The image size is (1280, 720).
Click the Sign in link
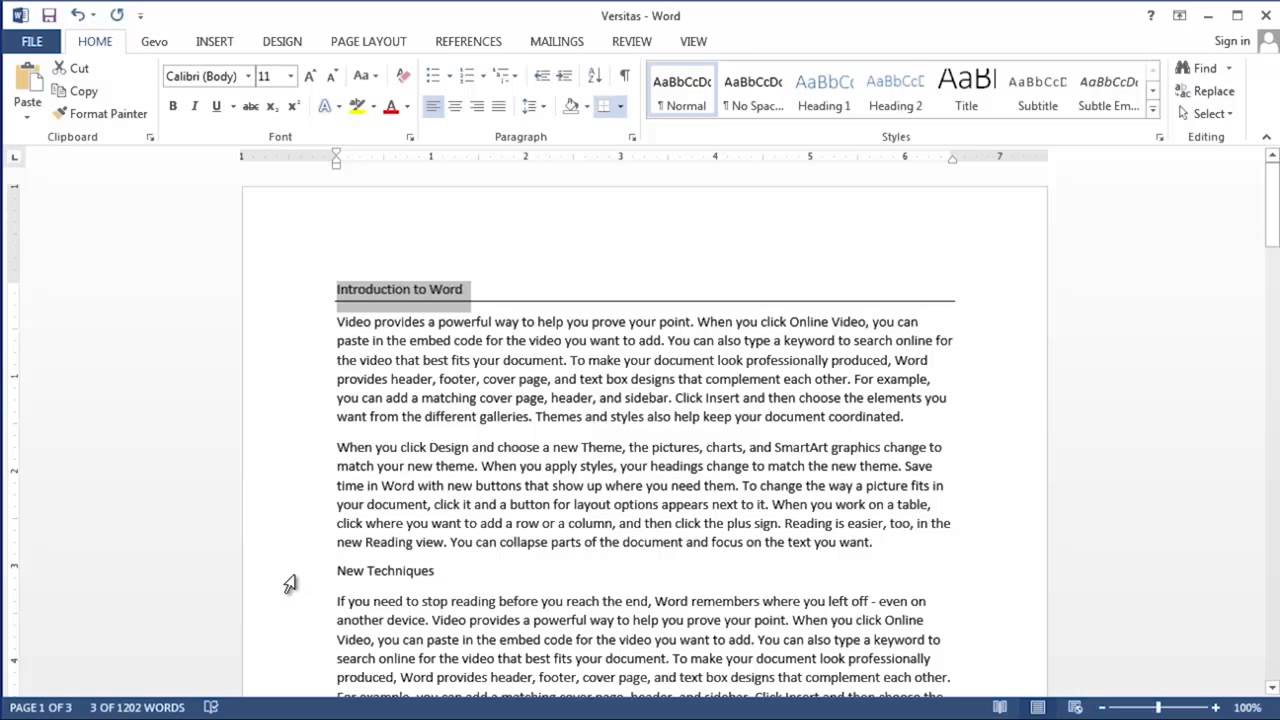coord(1232,41)
